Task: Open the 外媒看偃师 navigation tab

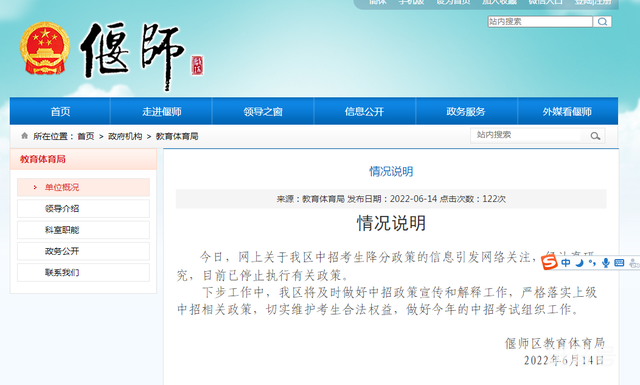Action: coord(567,111)
